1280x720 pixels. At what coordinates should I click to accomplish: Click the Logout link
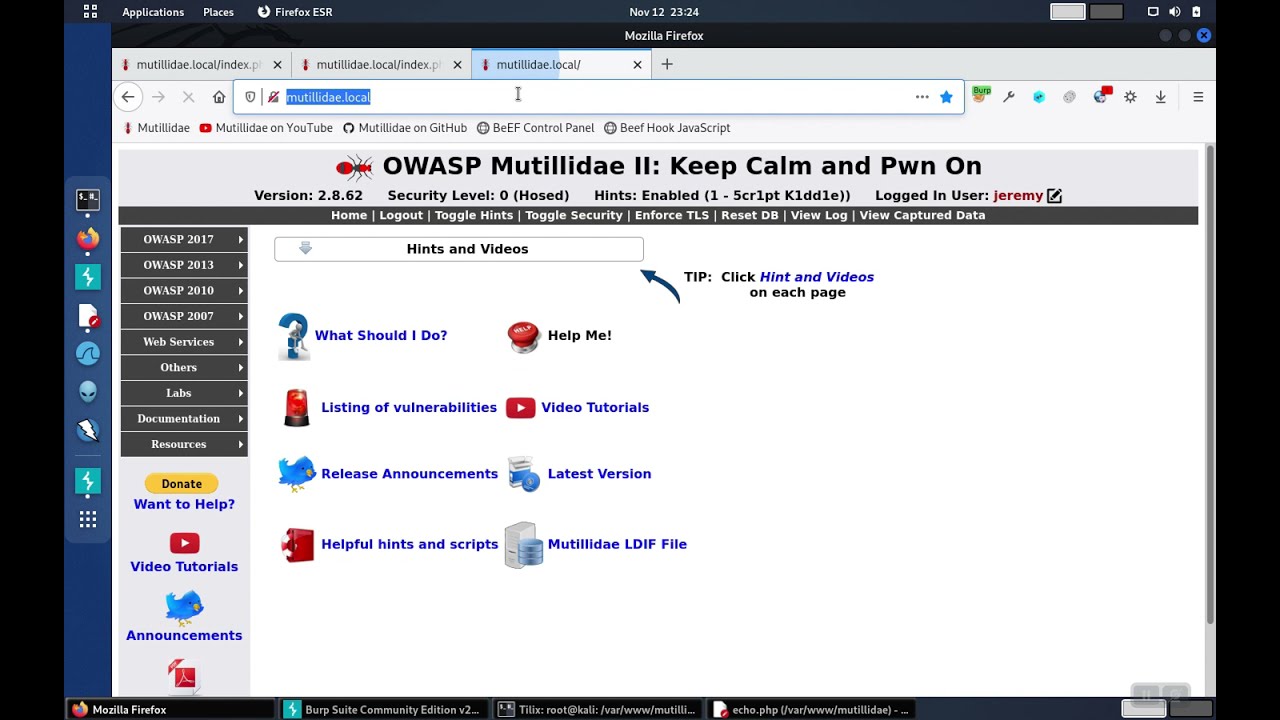coord(401,215)
